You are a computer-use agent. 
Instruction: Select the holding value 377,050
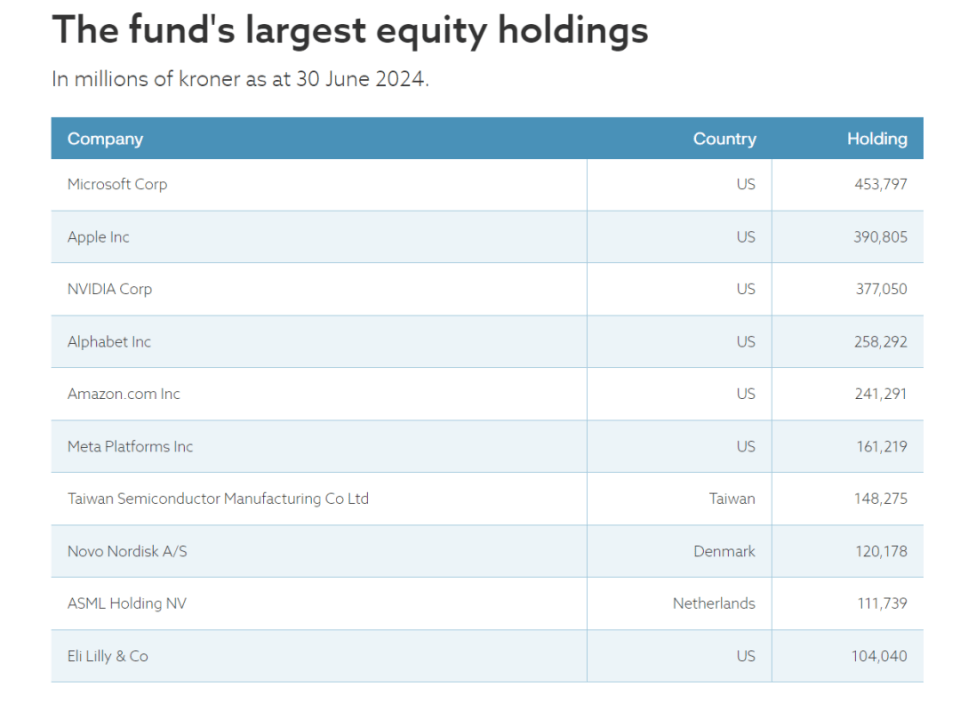click(x=880, y=289)
